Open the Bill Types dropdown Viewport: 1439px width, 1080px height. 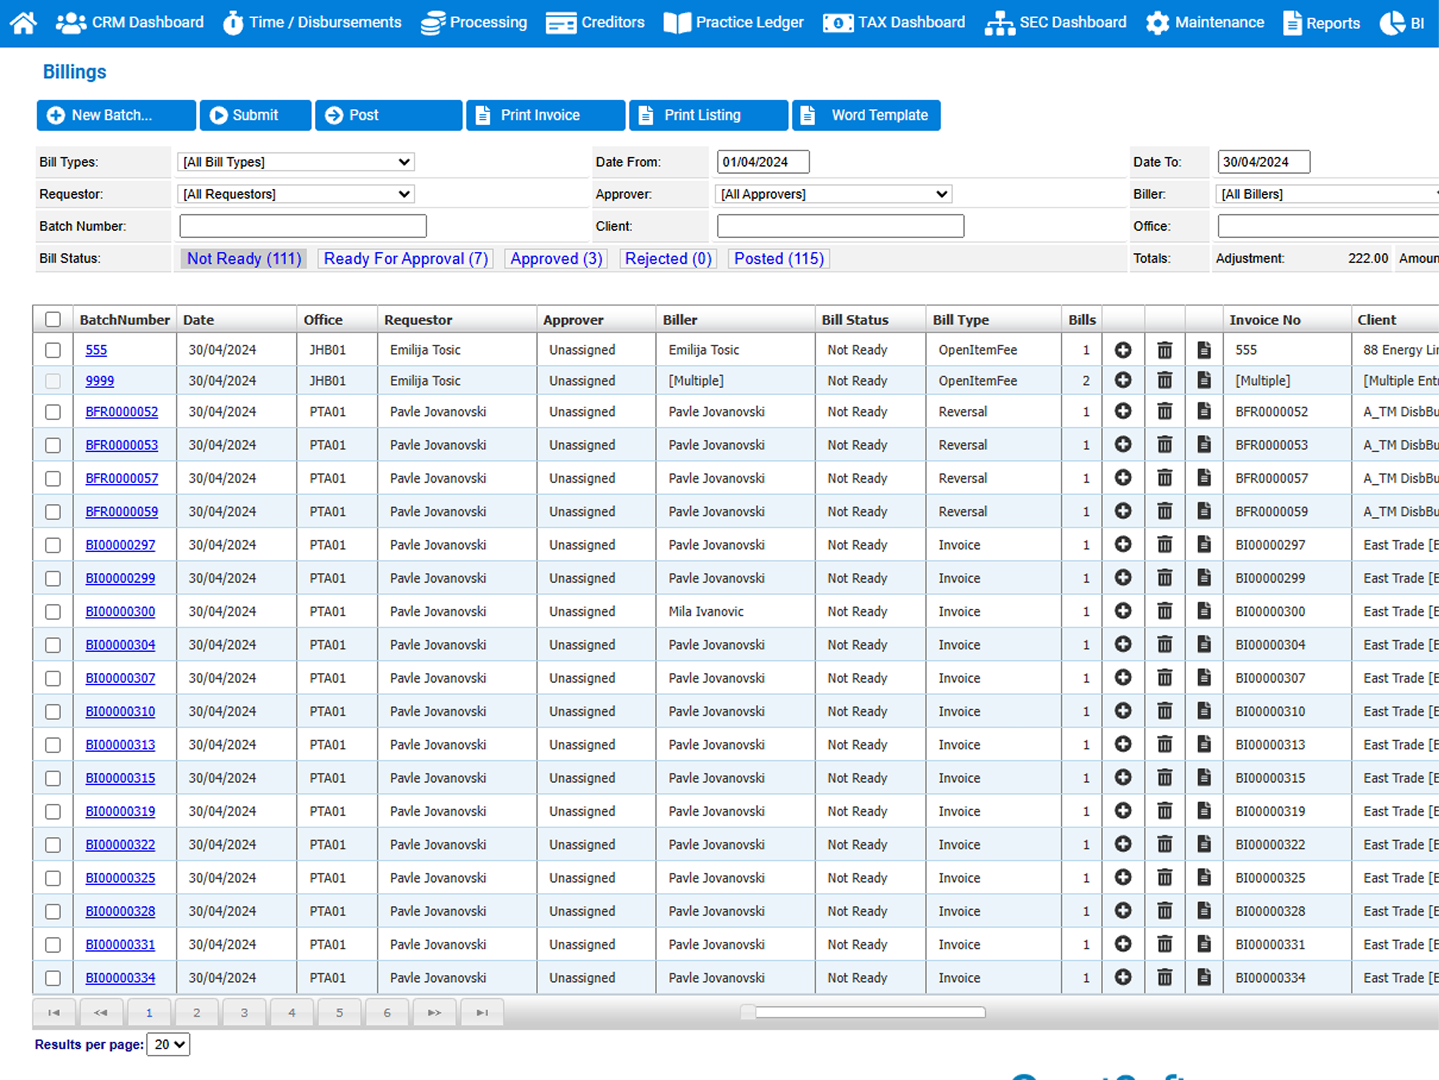pos(295,162)
